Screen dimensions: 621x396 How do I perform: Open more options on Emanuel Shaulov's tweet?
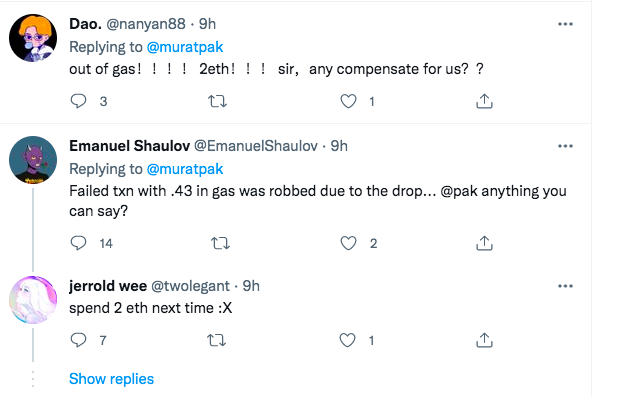click(565, 146)
